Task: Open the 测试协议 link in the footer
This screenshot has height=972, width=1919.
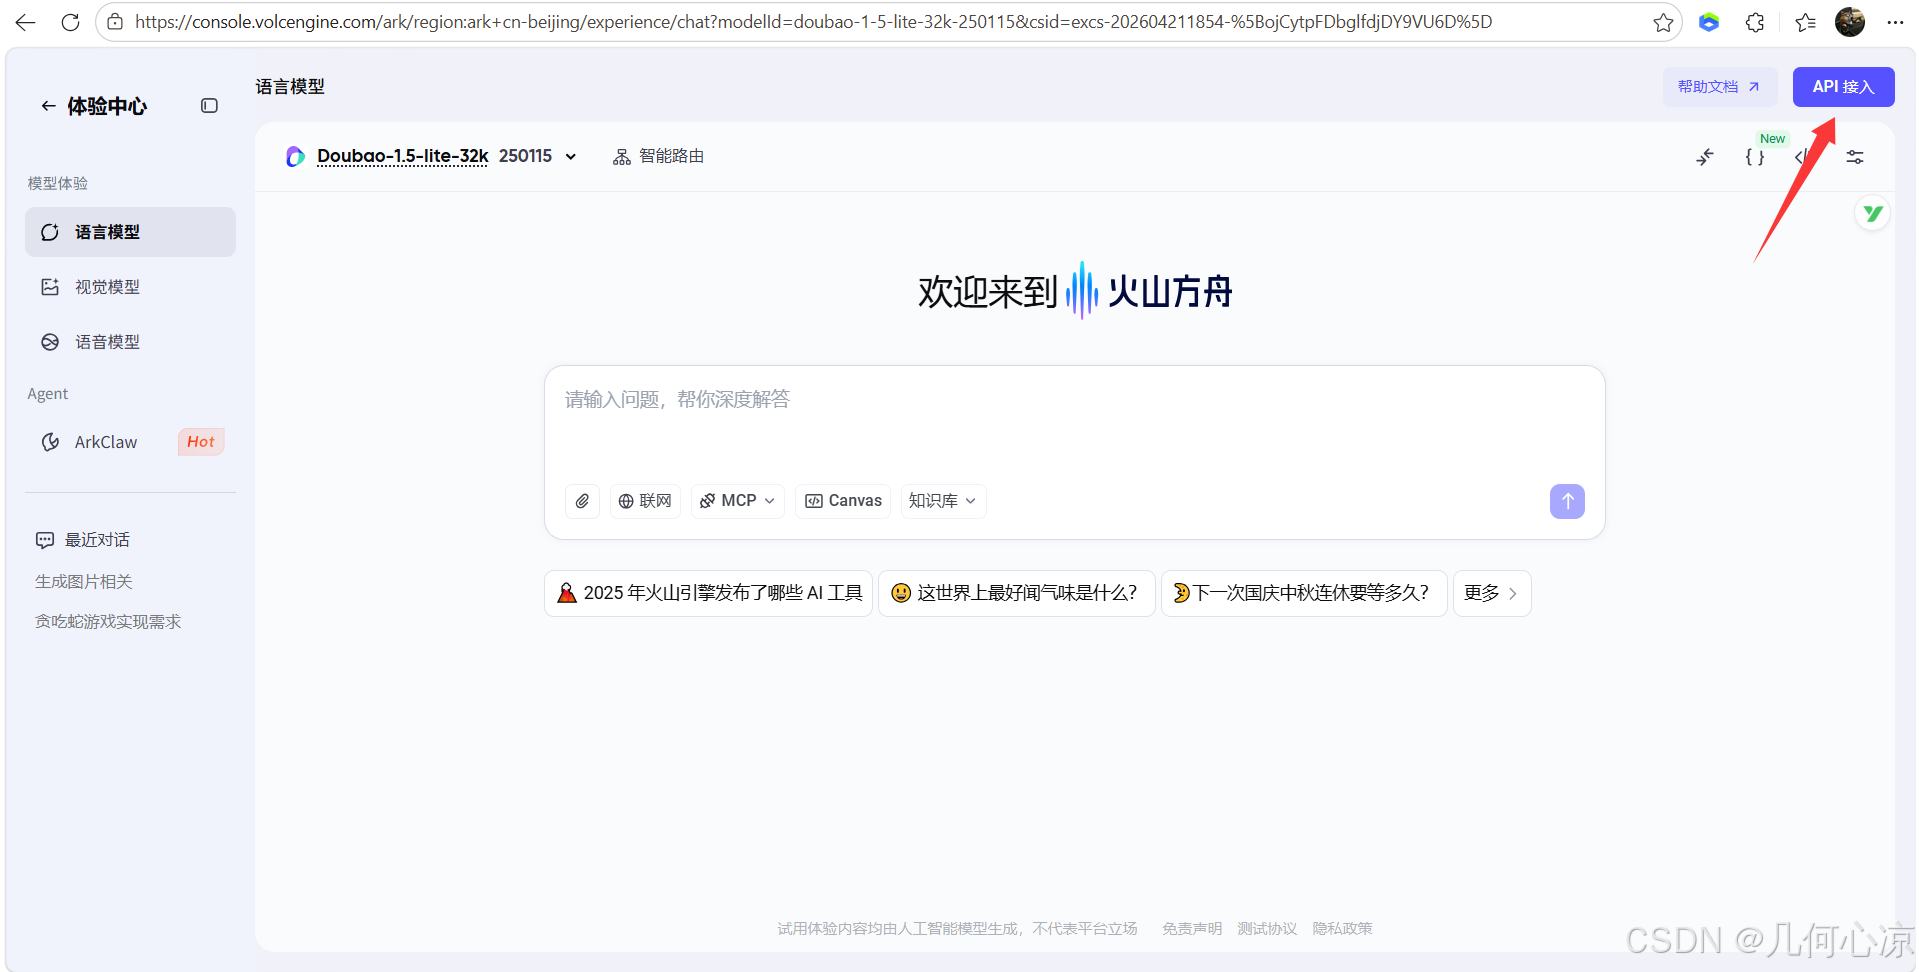Action: pos(1267,929)
